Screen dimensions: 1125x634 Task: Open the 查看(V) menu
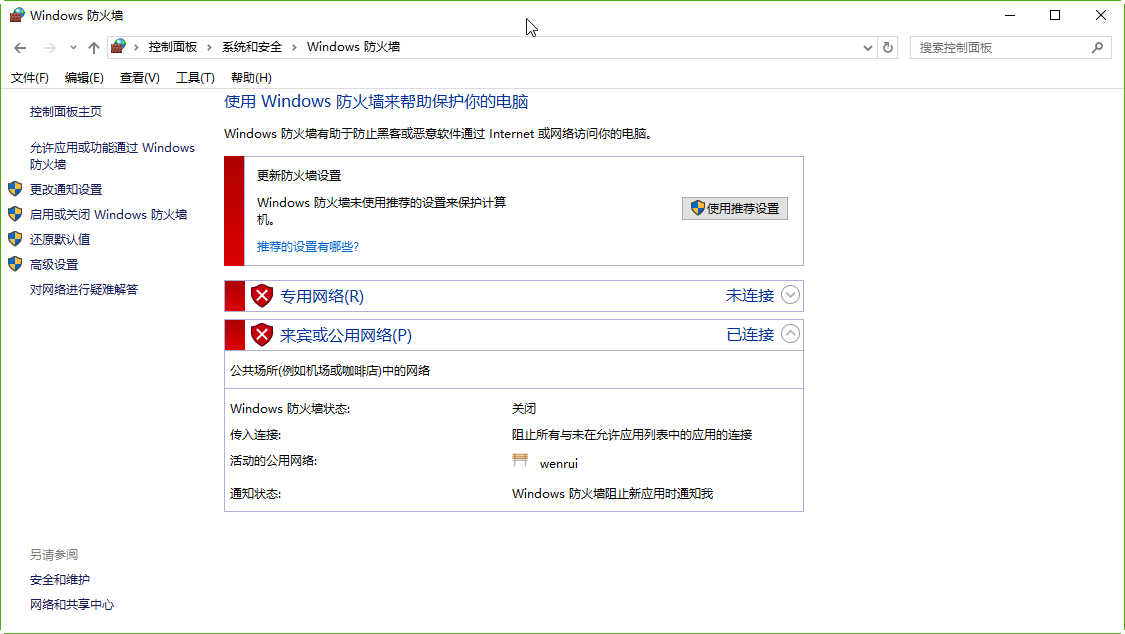[139, 77]
